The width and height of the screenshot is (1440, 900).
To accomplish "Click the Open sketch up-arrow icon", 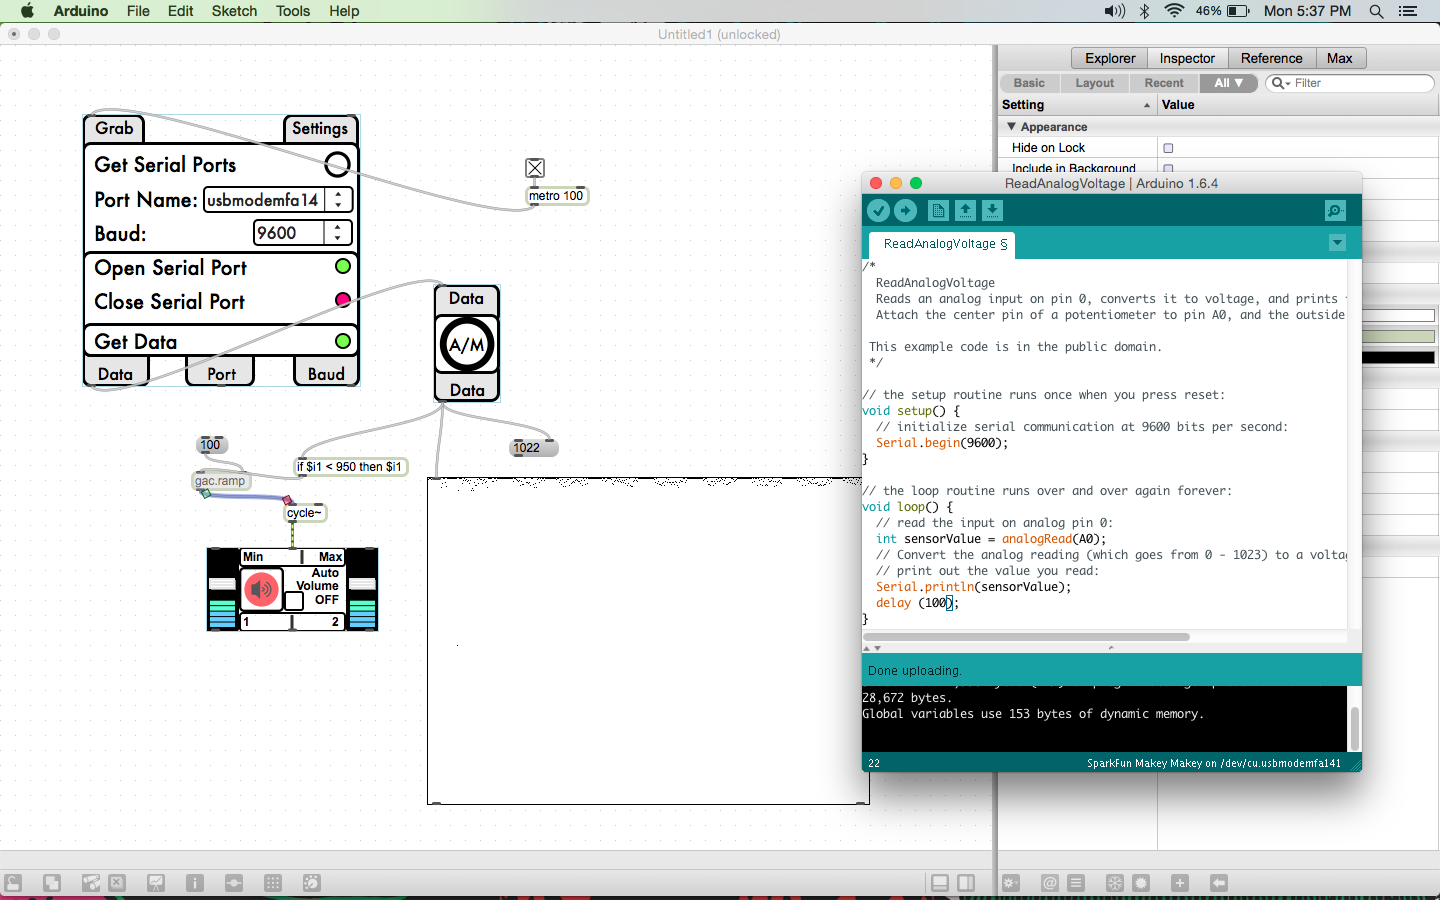I will point(965,210).
